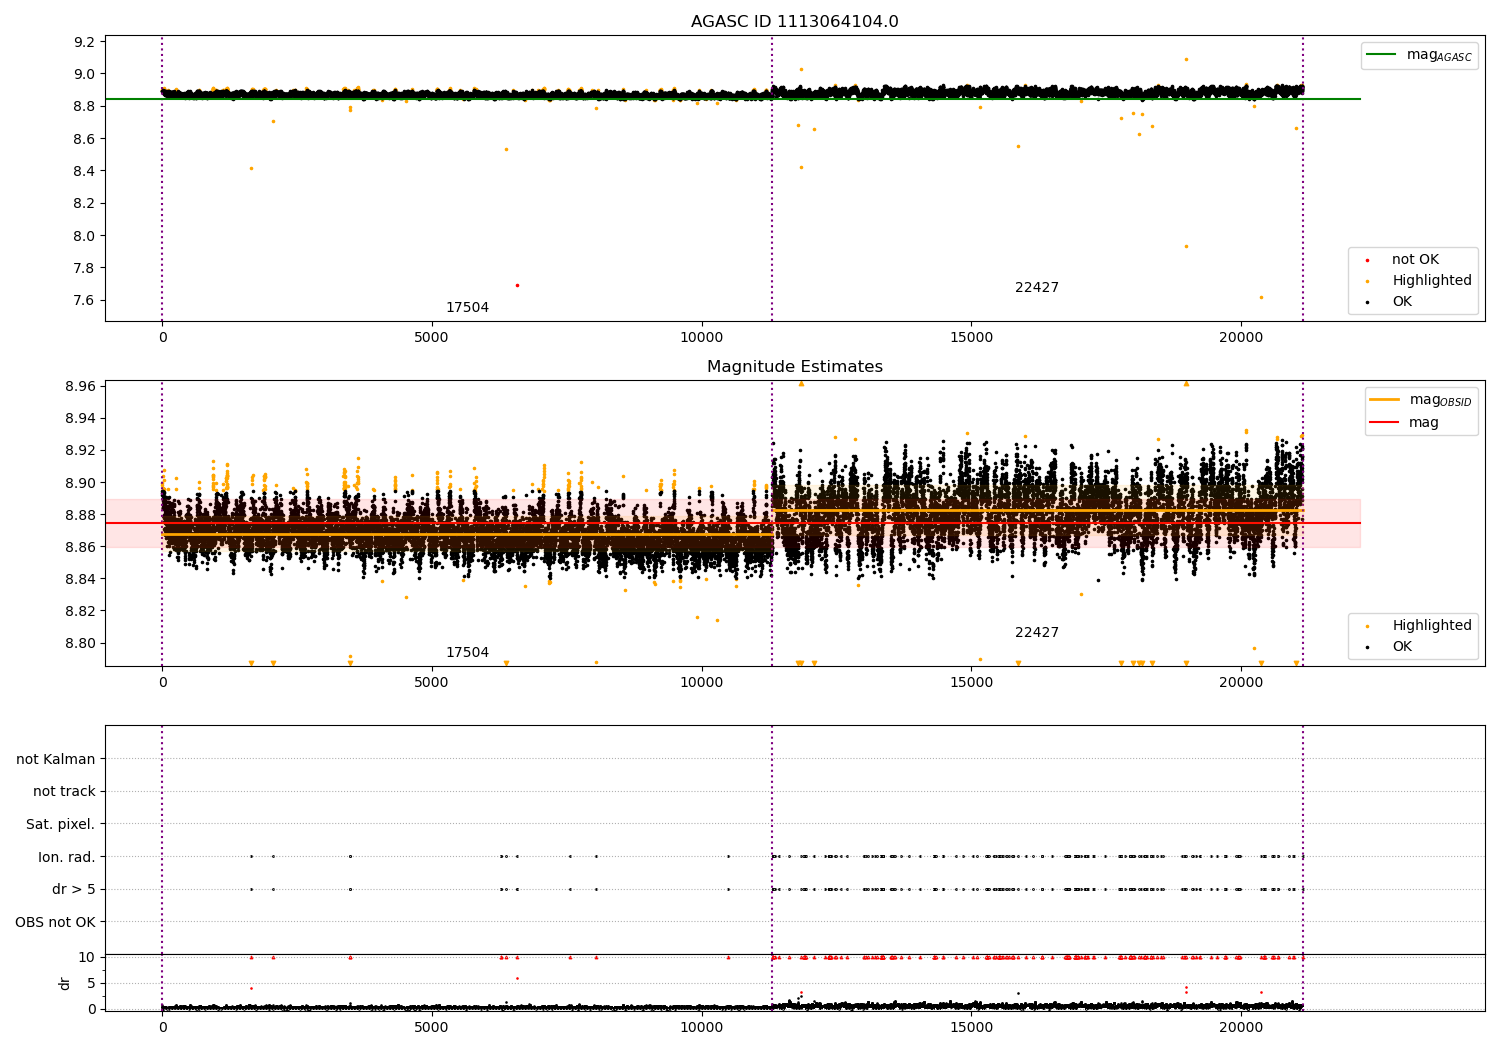1500x1050 pixels.
Task: Click the "not track" axis label
Action: click(64, 792)
